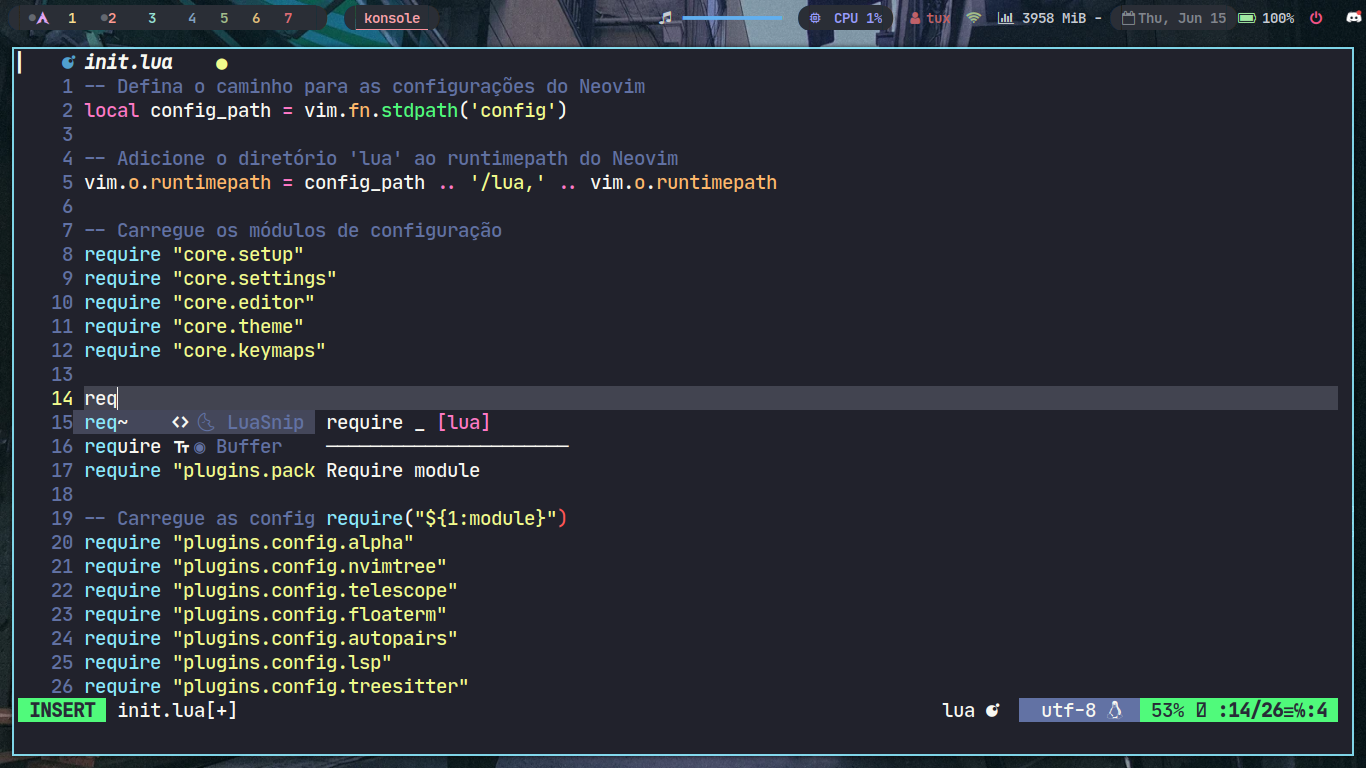
Task: Click the 3958 MiB memory reading
Action: pos(1054,18)
